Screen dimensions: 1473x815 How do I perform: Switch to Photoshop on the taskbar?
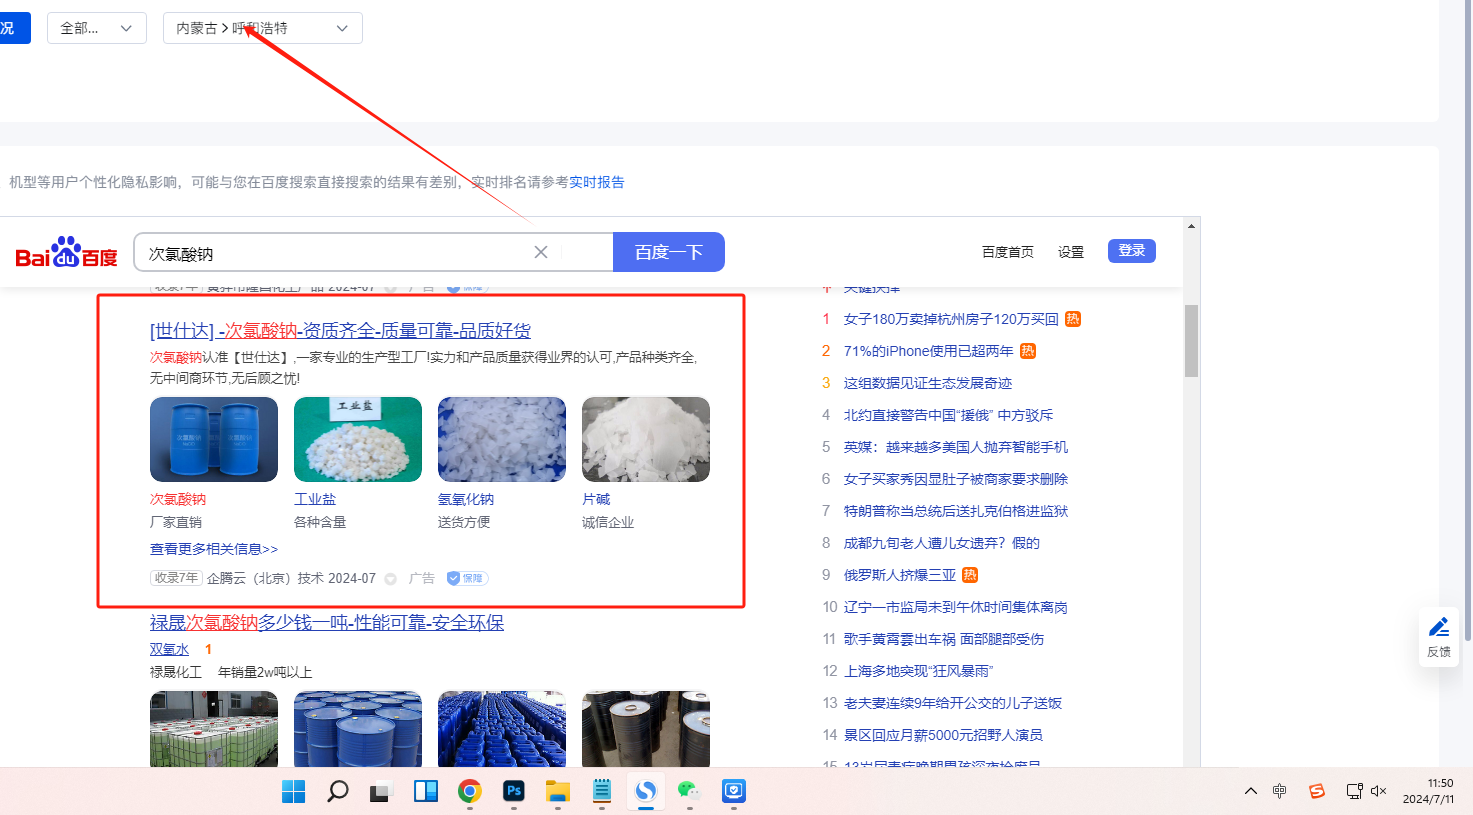tap(514, 791)
